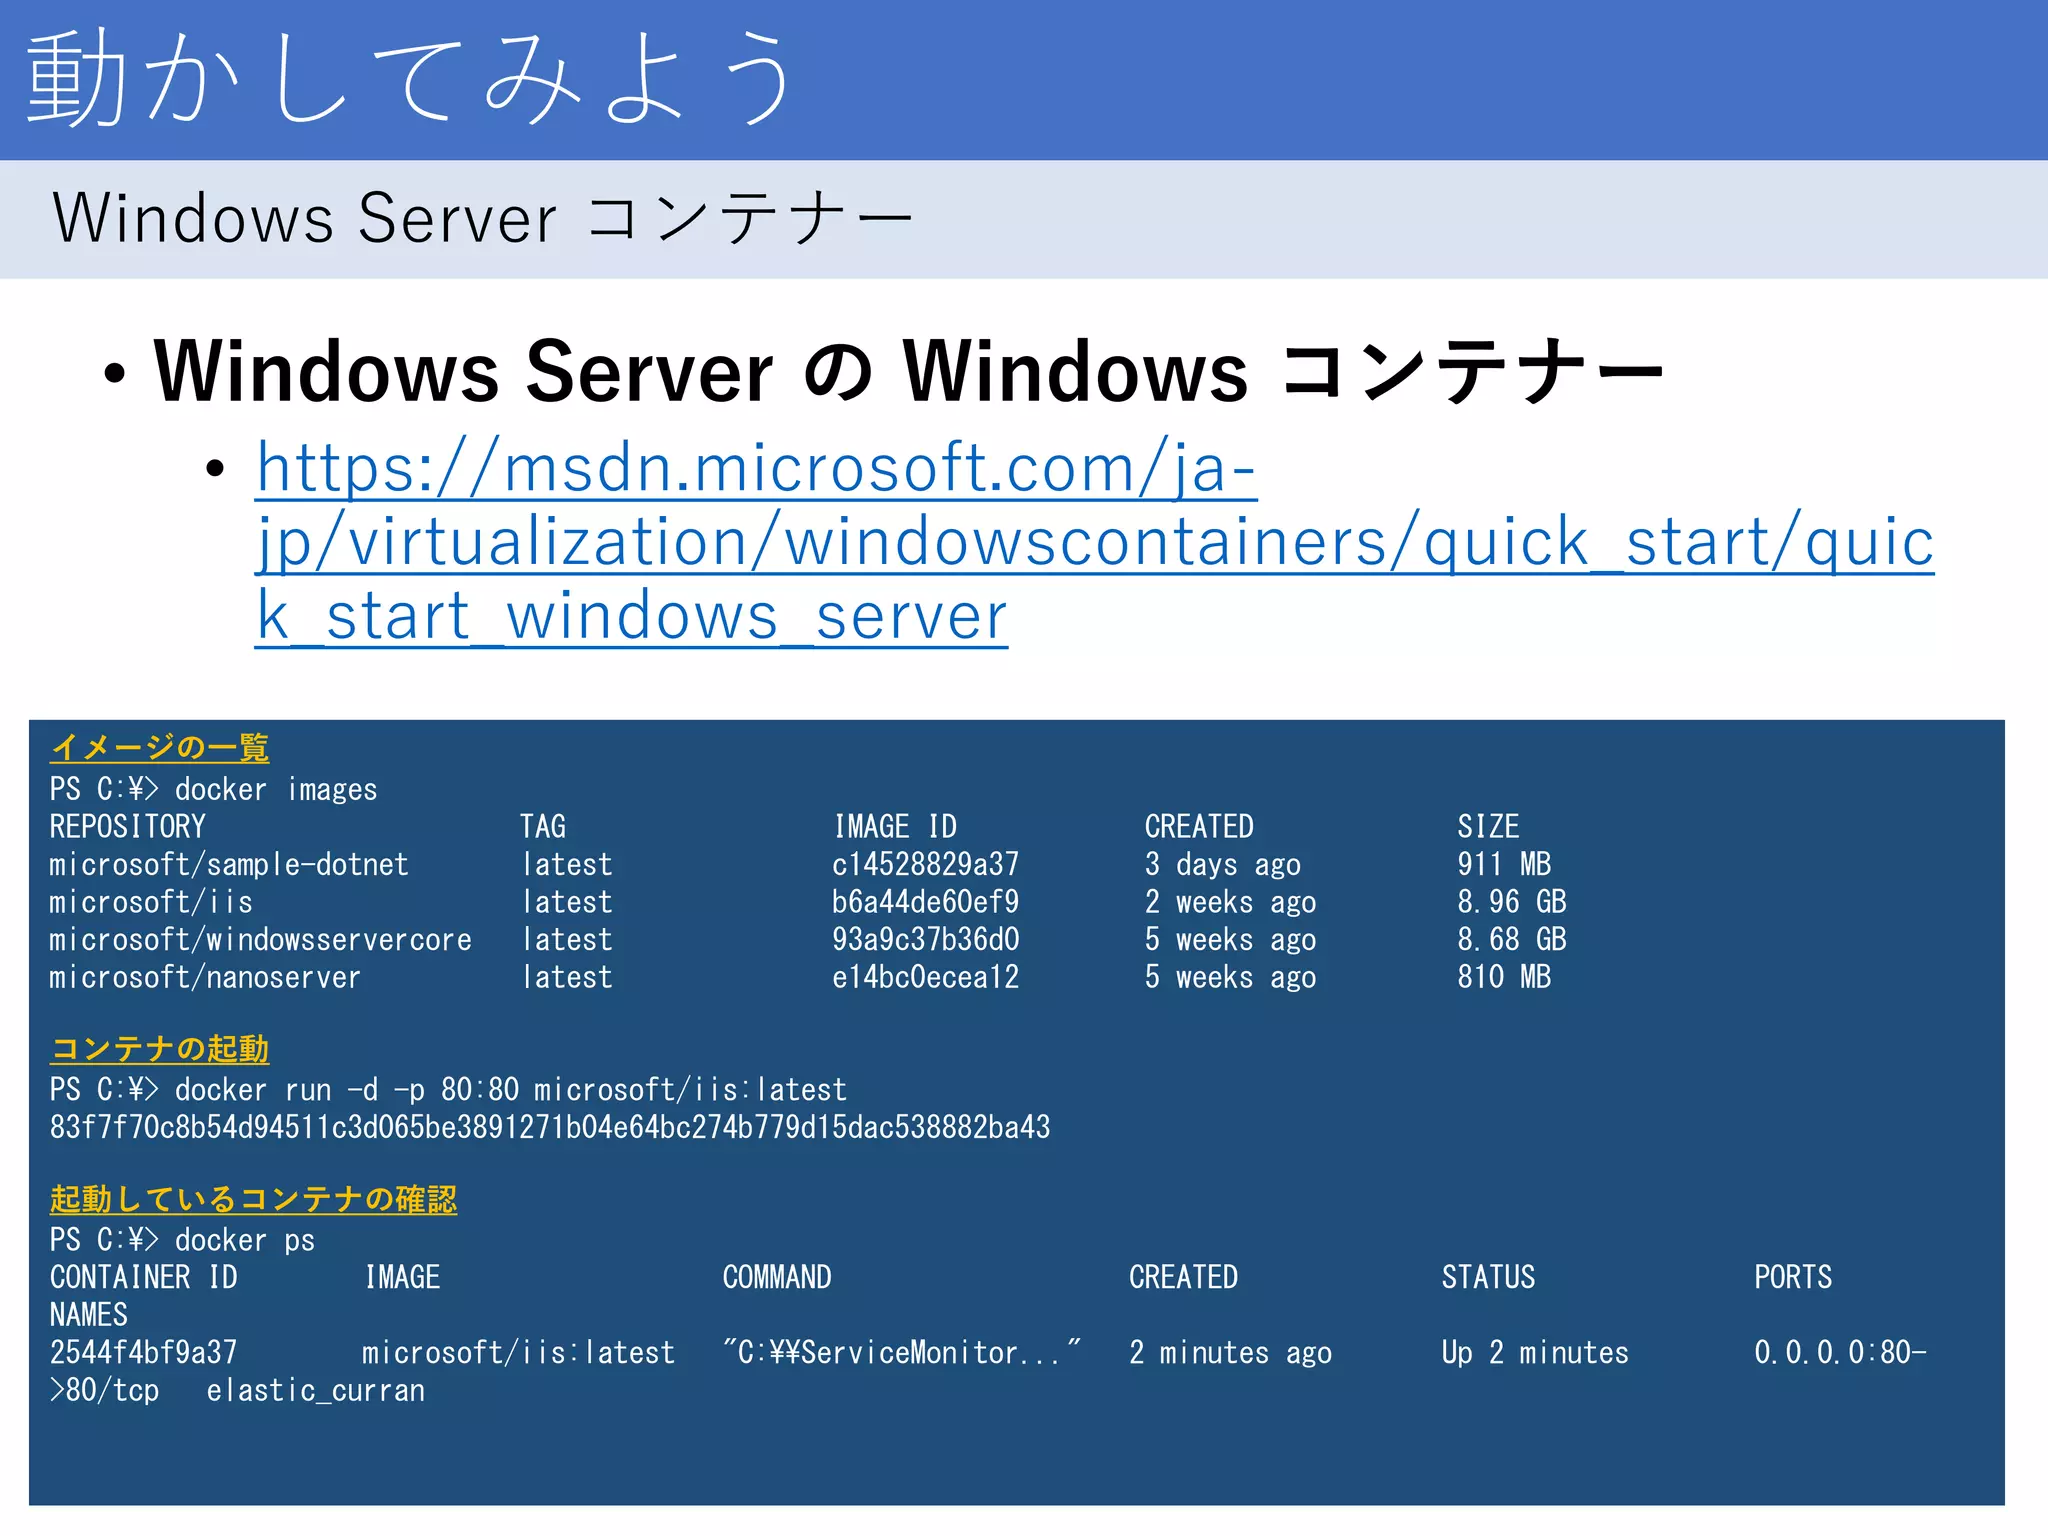Screen dimensions: 2048x1536
Task: Click the 911 MB size value
Action: click(x=1504, y=864)
